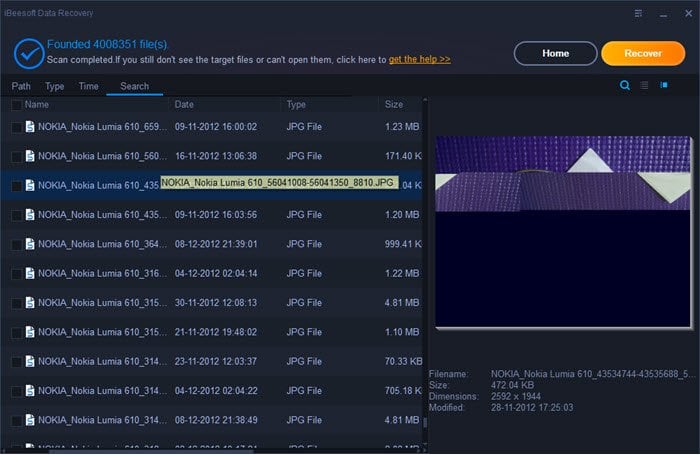700x455 pixels.
Task: Click file icon of 171.40 KB JPG
Action: point(30,156)
